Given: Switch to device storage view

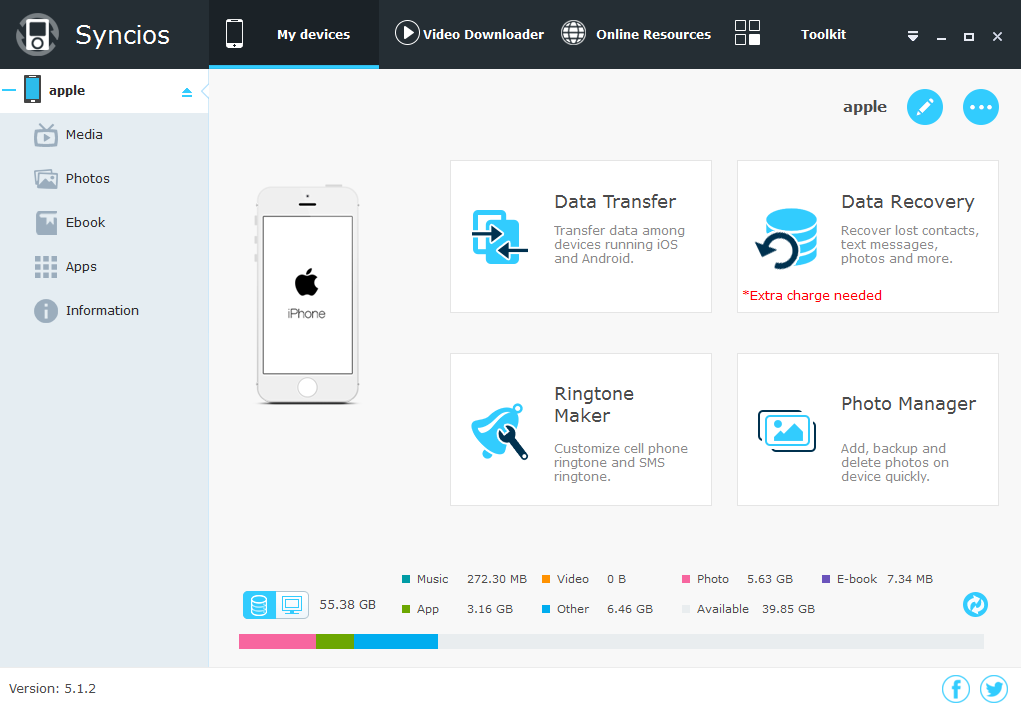Looking at the screenshot, I should coord(259,605).
